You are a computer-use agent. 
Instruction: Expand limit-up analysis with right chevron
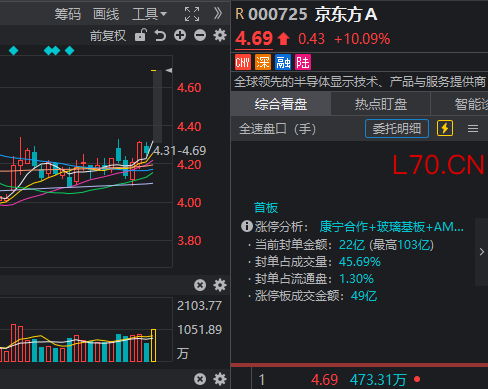coord(482,252)
